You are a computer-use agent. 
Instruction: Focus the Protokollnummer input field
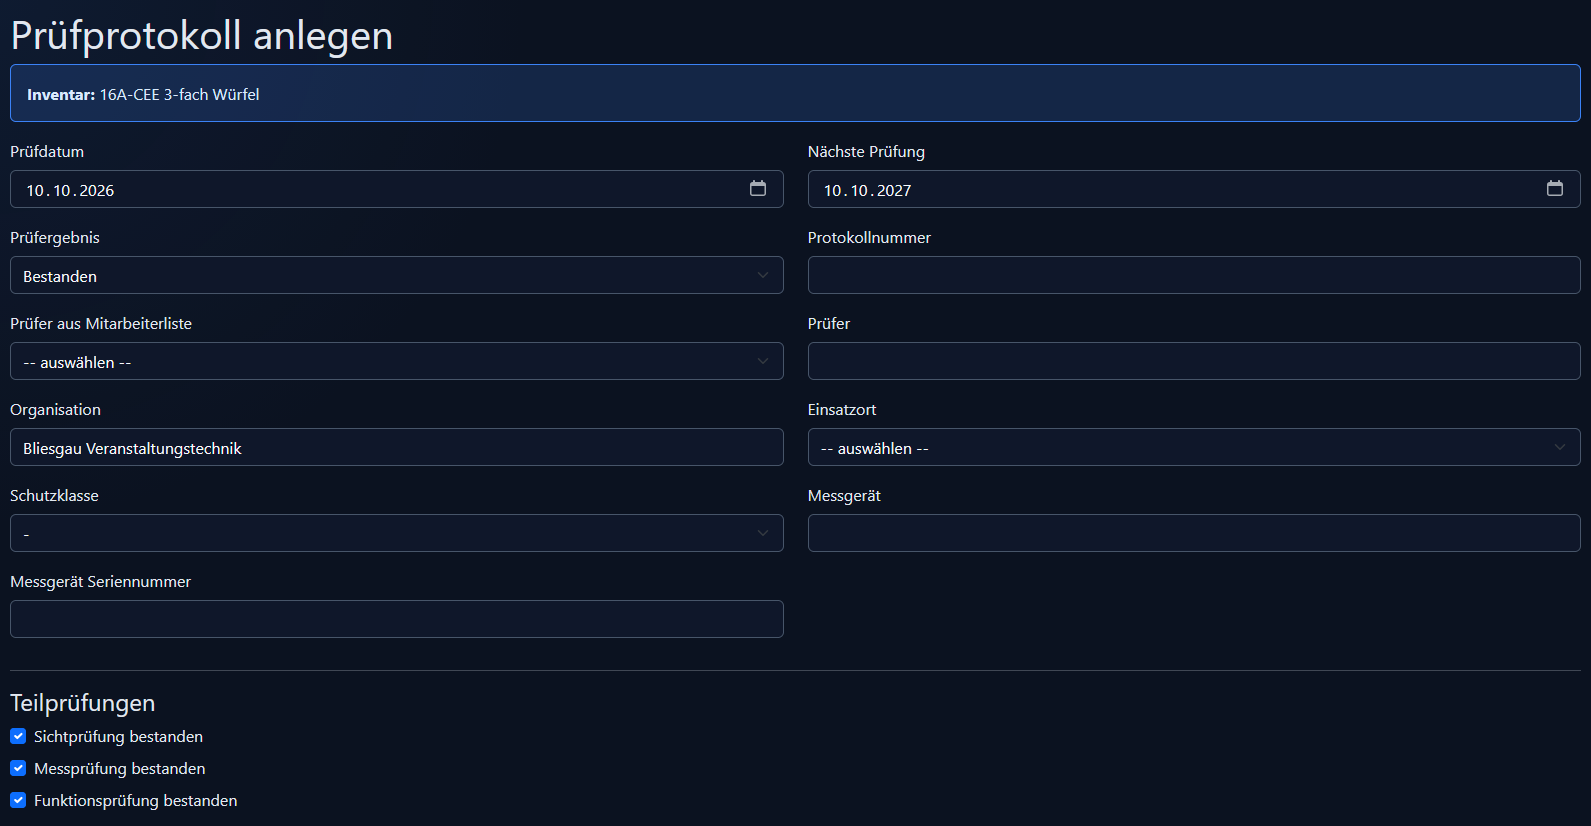point(1194,275)
